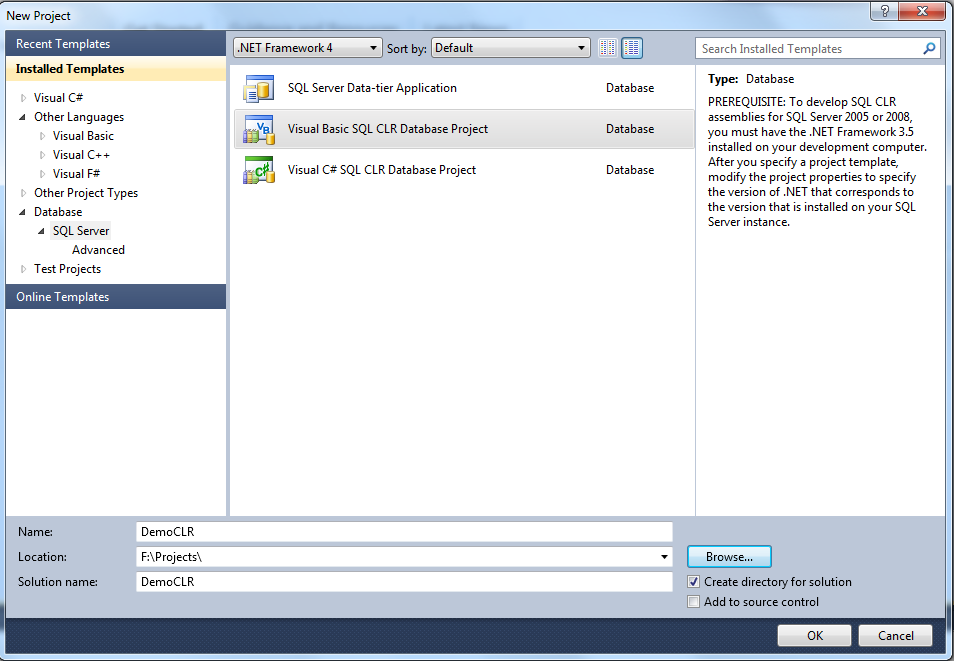Click the Browse button
The image size is (954, 661).
[x=728, y=556]
